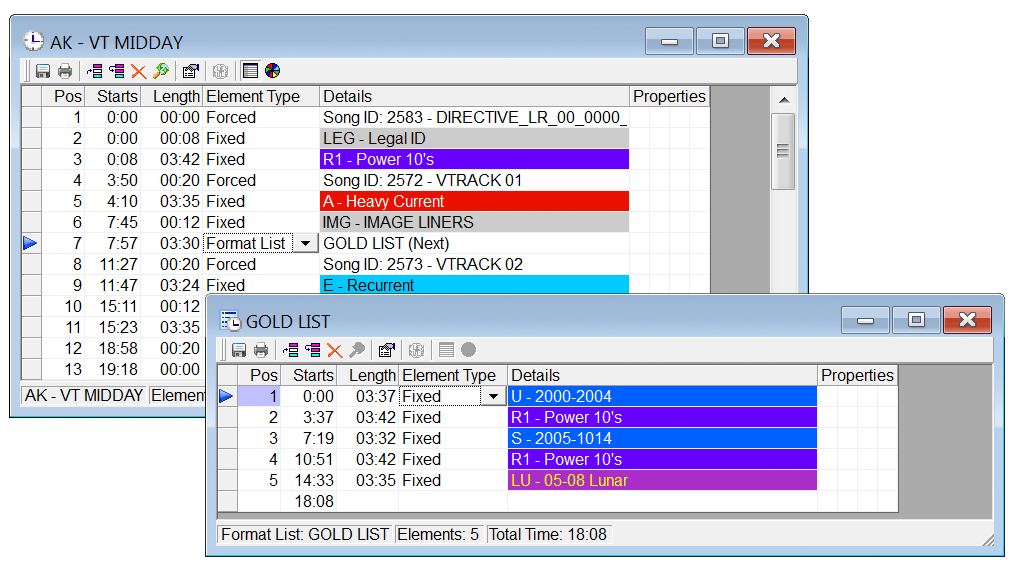1024x578 pixels.
Task: Select the red A - Heavy Current cell
Action: pyautogui.click(x=474, y=201)
